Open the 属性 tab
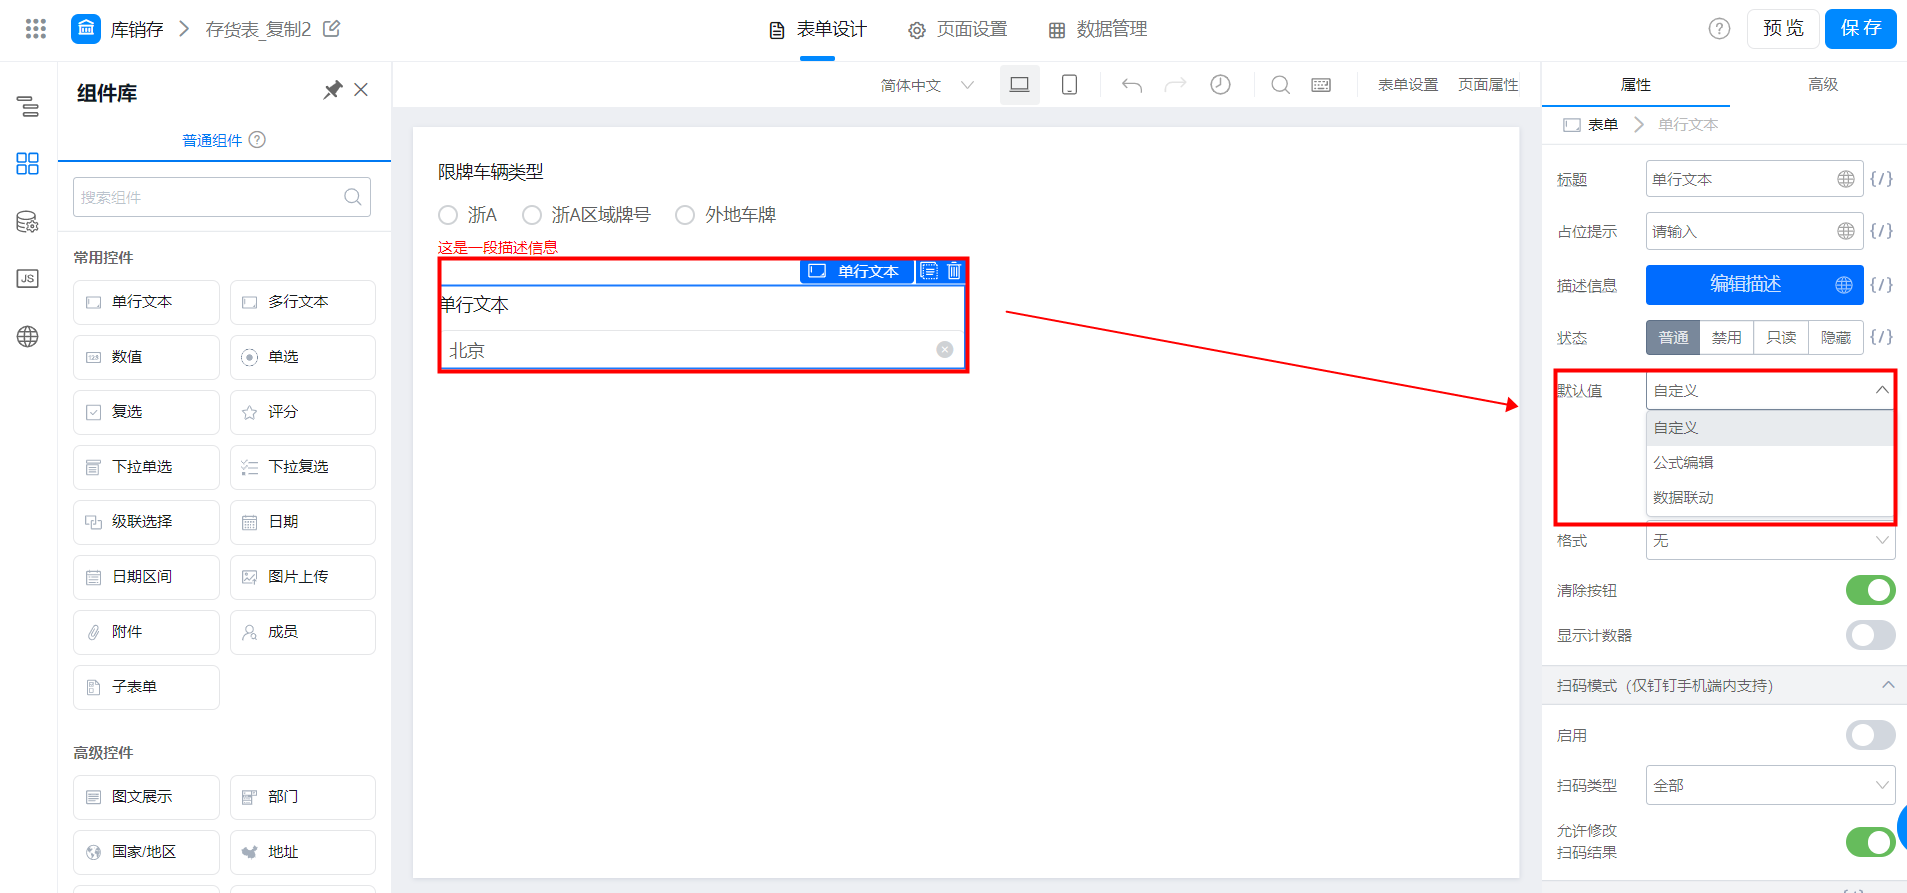The image size is (1907, 893). pyautogui.click(x=1636, y=85)
